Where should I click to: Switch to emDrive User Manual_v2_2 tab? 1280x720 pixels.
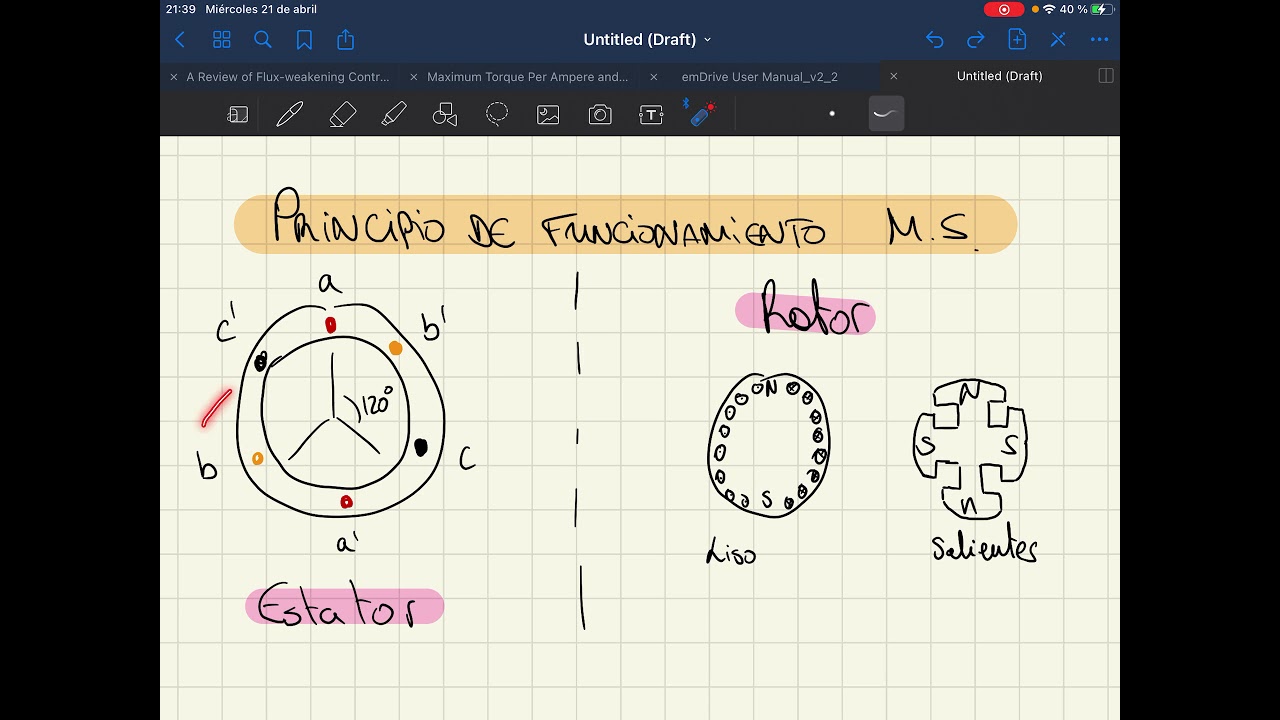[760, 76]
